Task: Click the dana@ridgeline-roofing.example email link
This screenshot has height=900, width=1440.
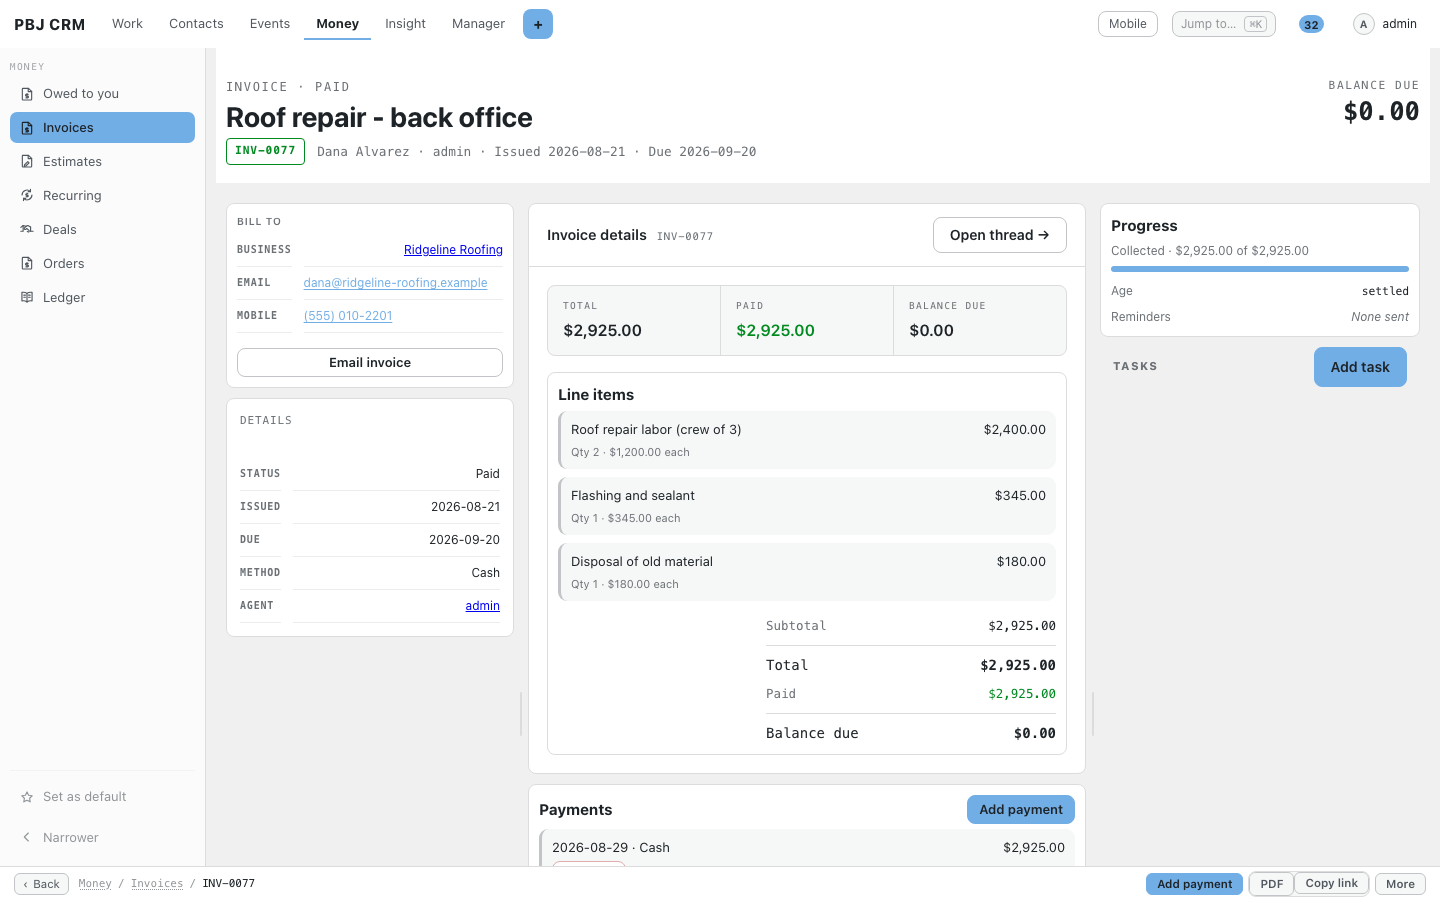Action: pyautogui.click(x=396, y=283)
